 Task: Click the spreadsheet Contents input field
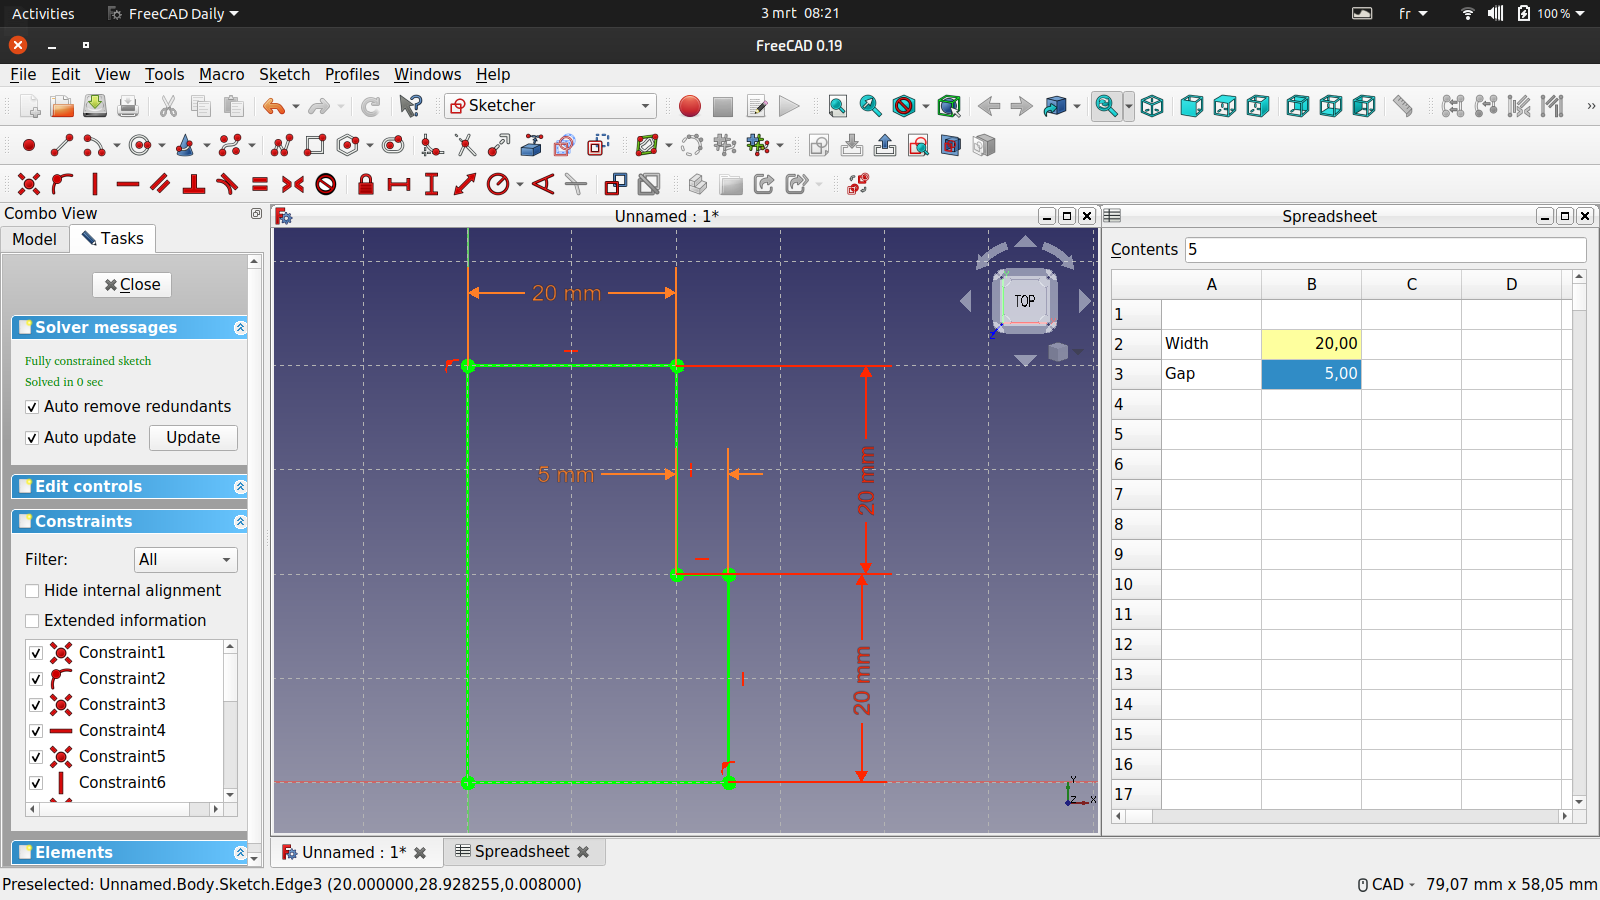(1385, 250)
